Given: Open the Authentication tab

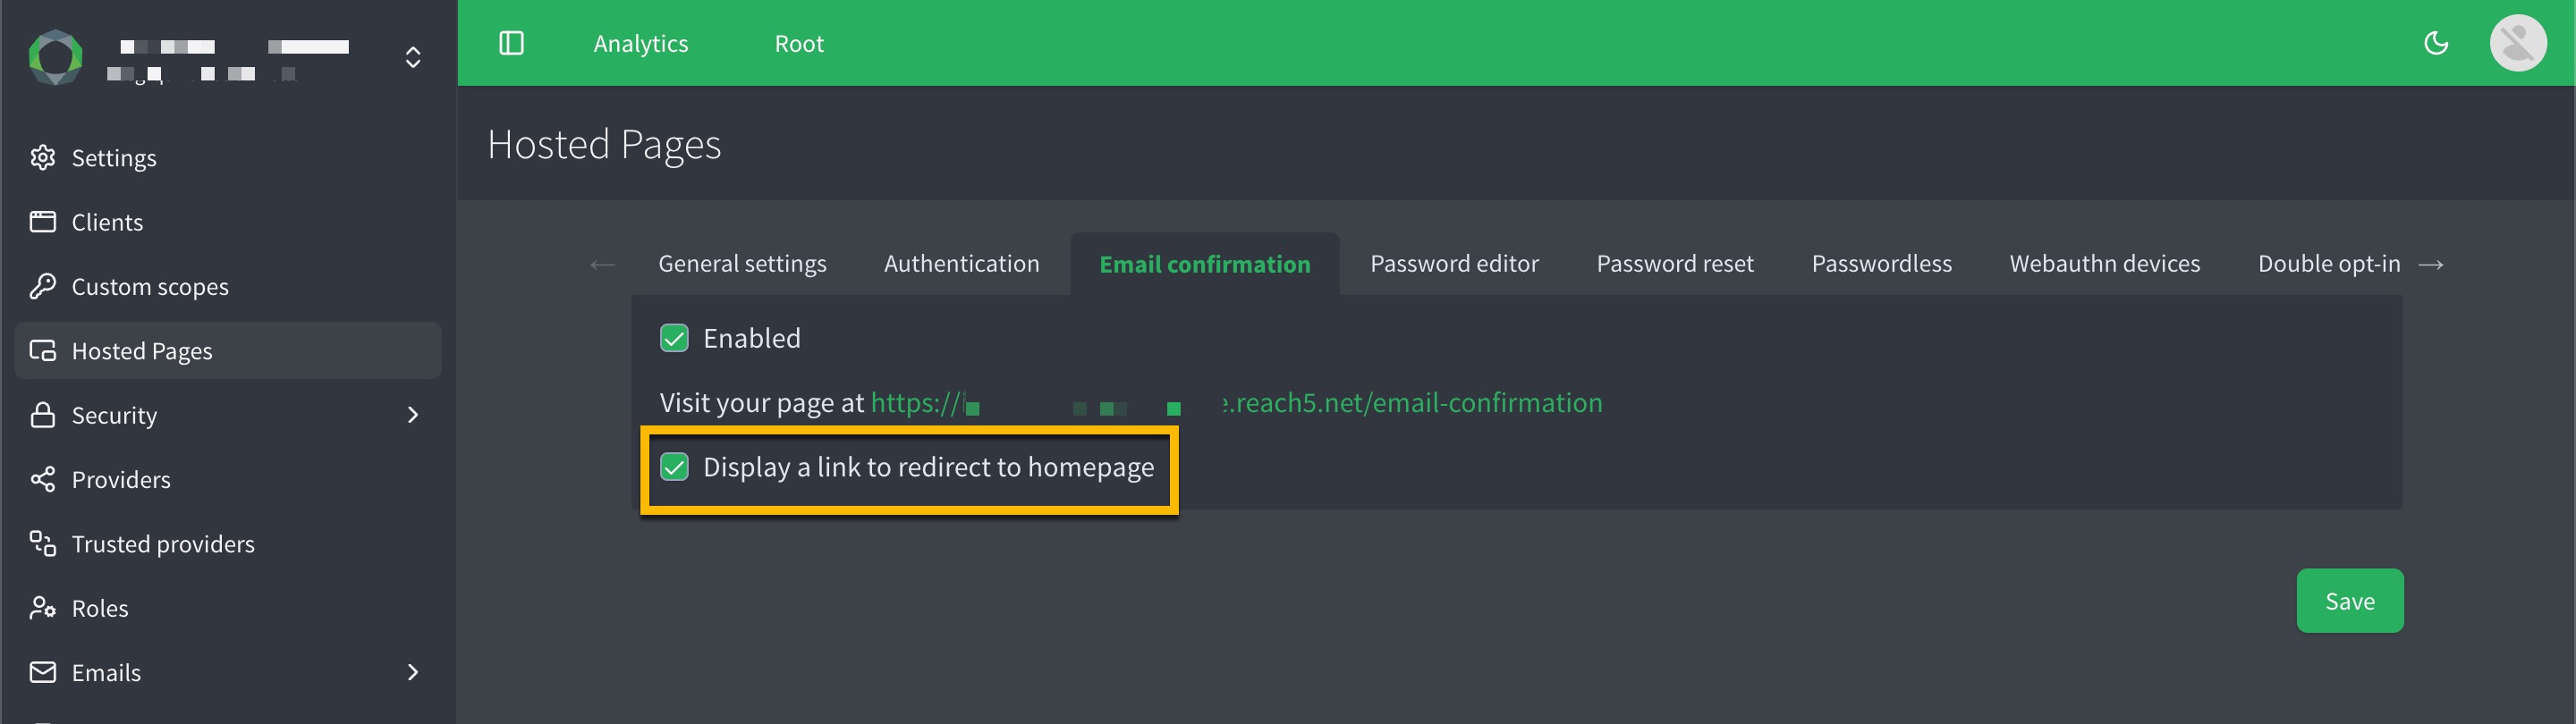Looking at the screenshot, I should click(x=961, y=264).
